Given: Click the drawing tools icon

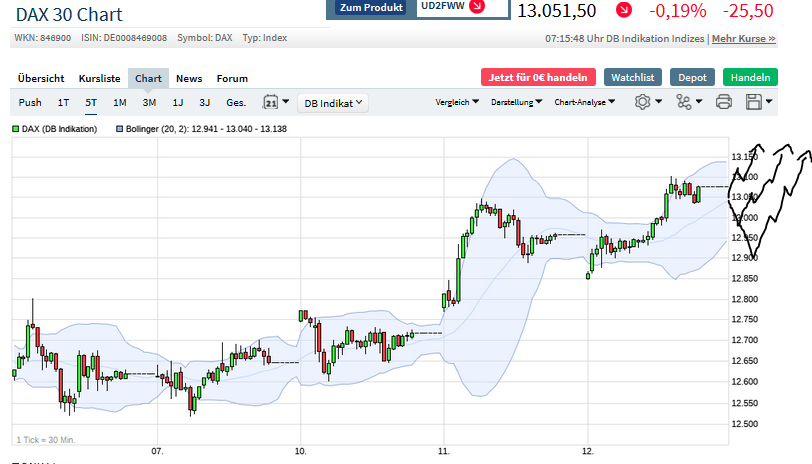Looking at the screenshot, I should click(684, 102).
